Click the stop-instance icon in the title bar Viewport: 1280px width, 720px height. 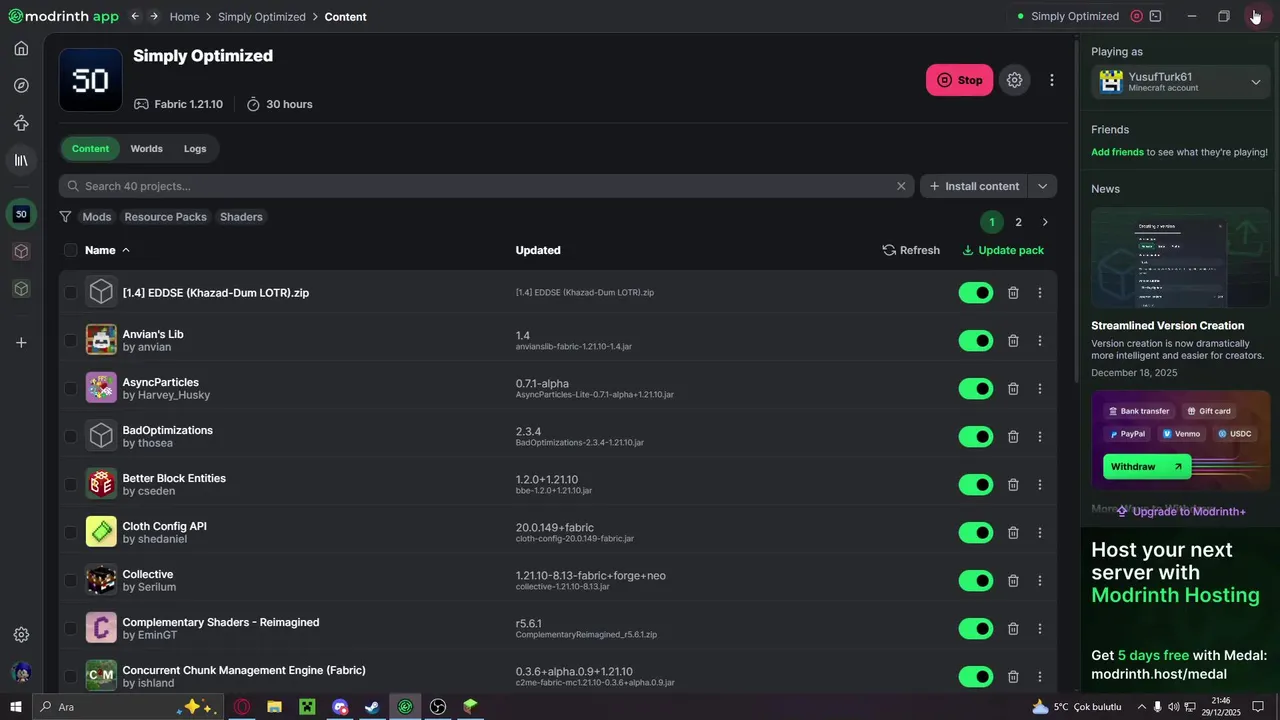click(1136, 16)
